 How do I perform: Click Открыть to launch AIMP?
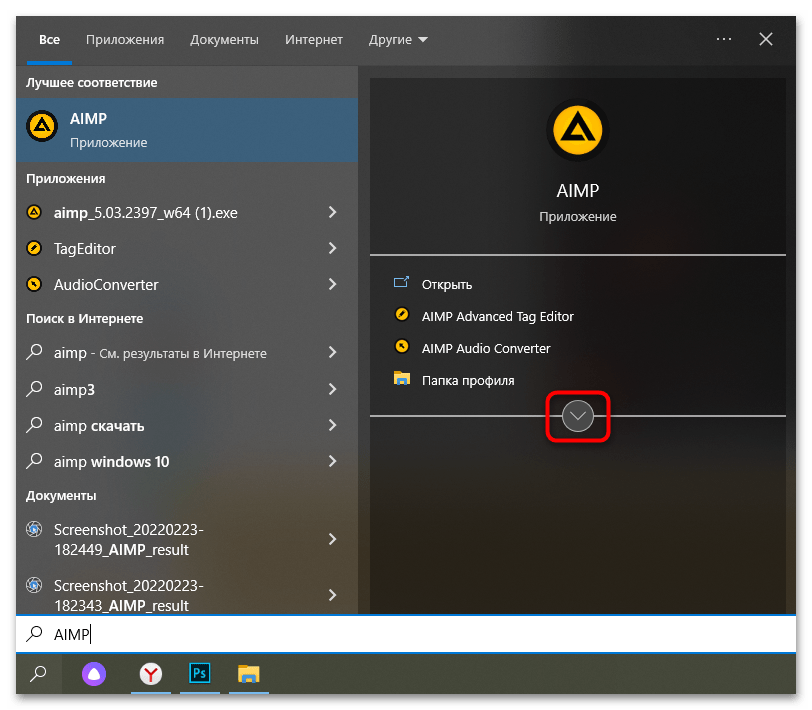click(446, 284)
